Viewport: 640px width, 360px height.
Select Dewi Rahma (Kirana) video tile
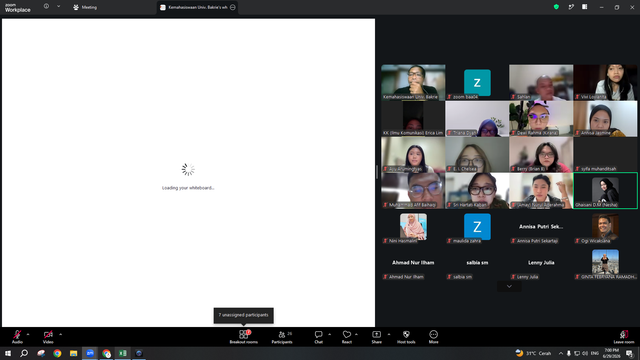pos(541,118)
